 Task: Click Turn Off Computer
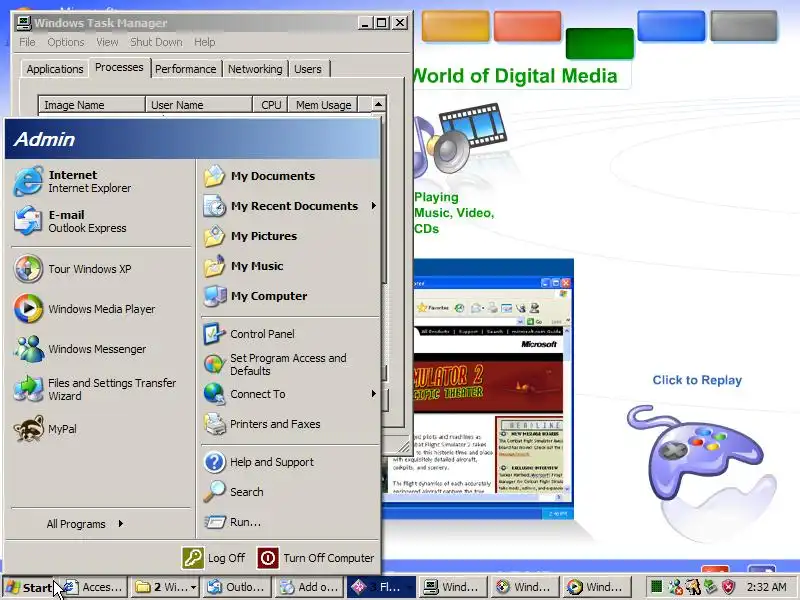click(316, 558)
